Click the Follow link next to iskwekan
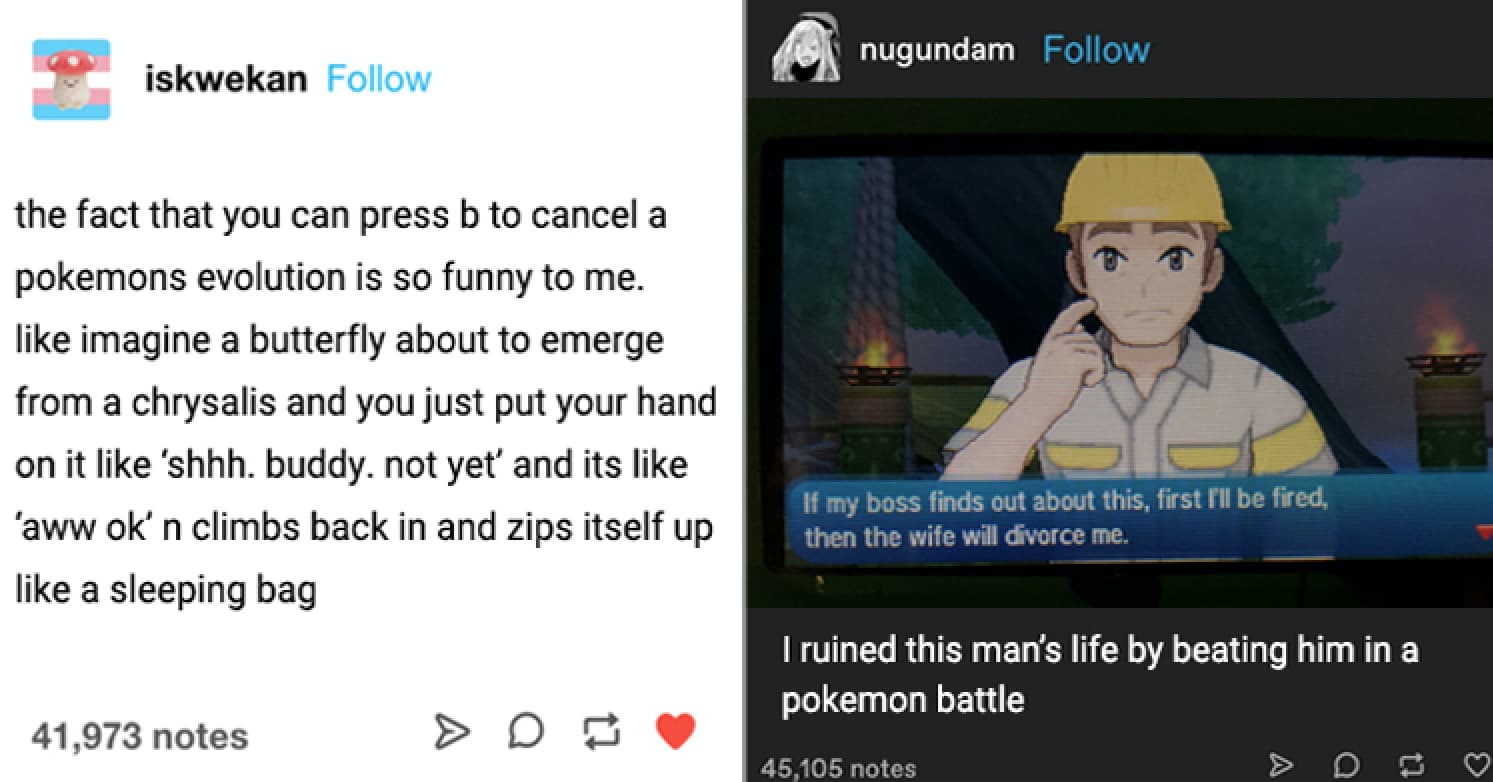 (379, 78)
